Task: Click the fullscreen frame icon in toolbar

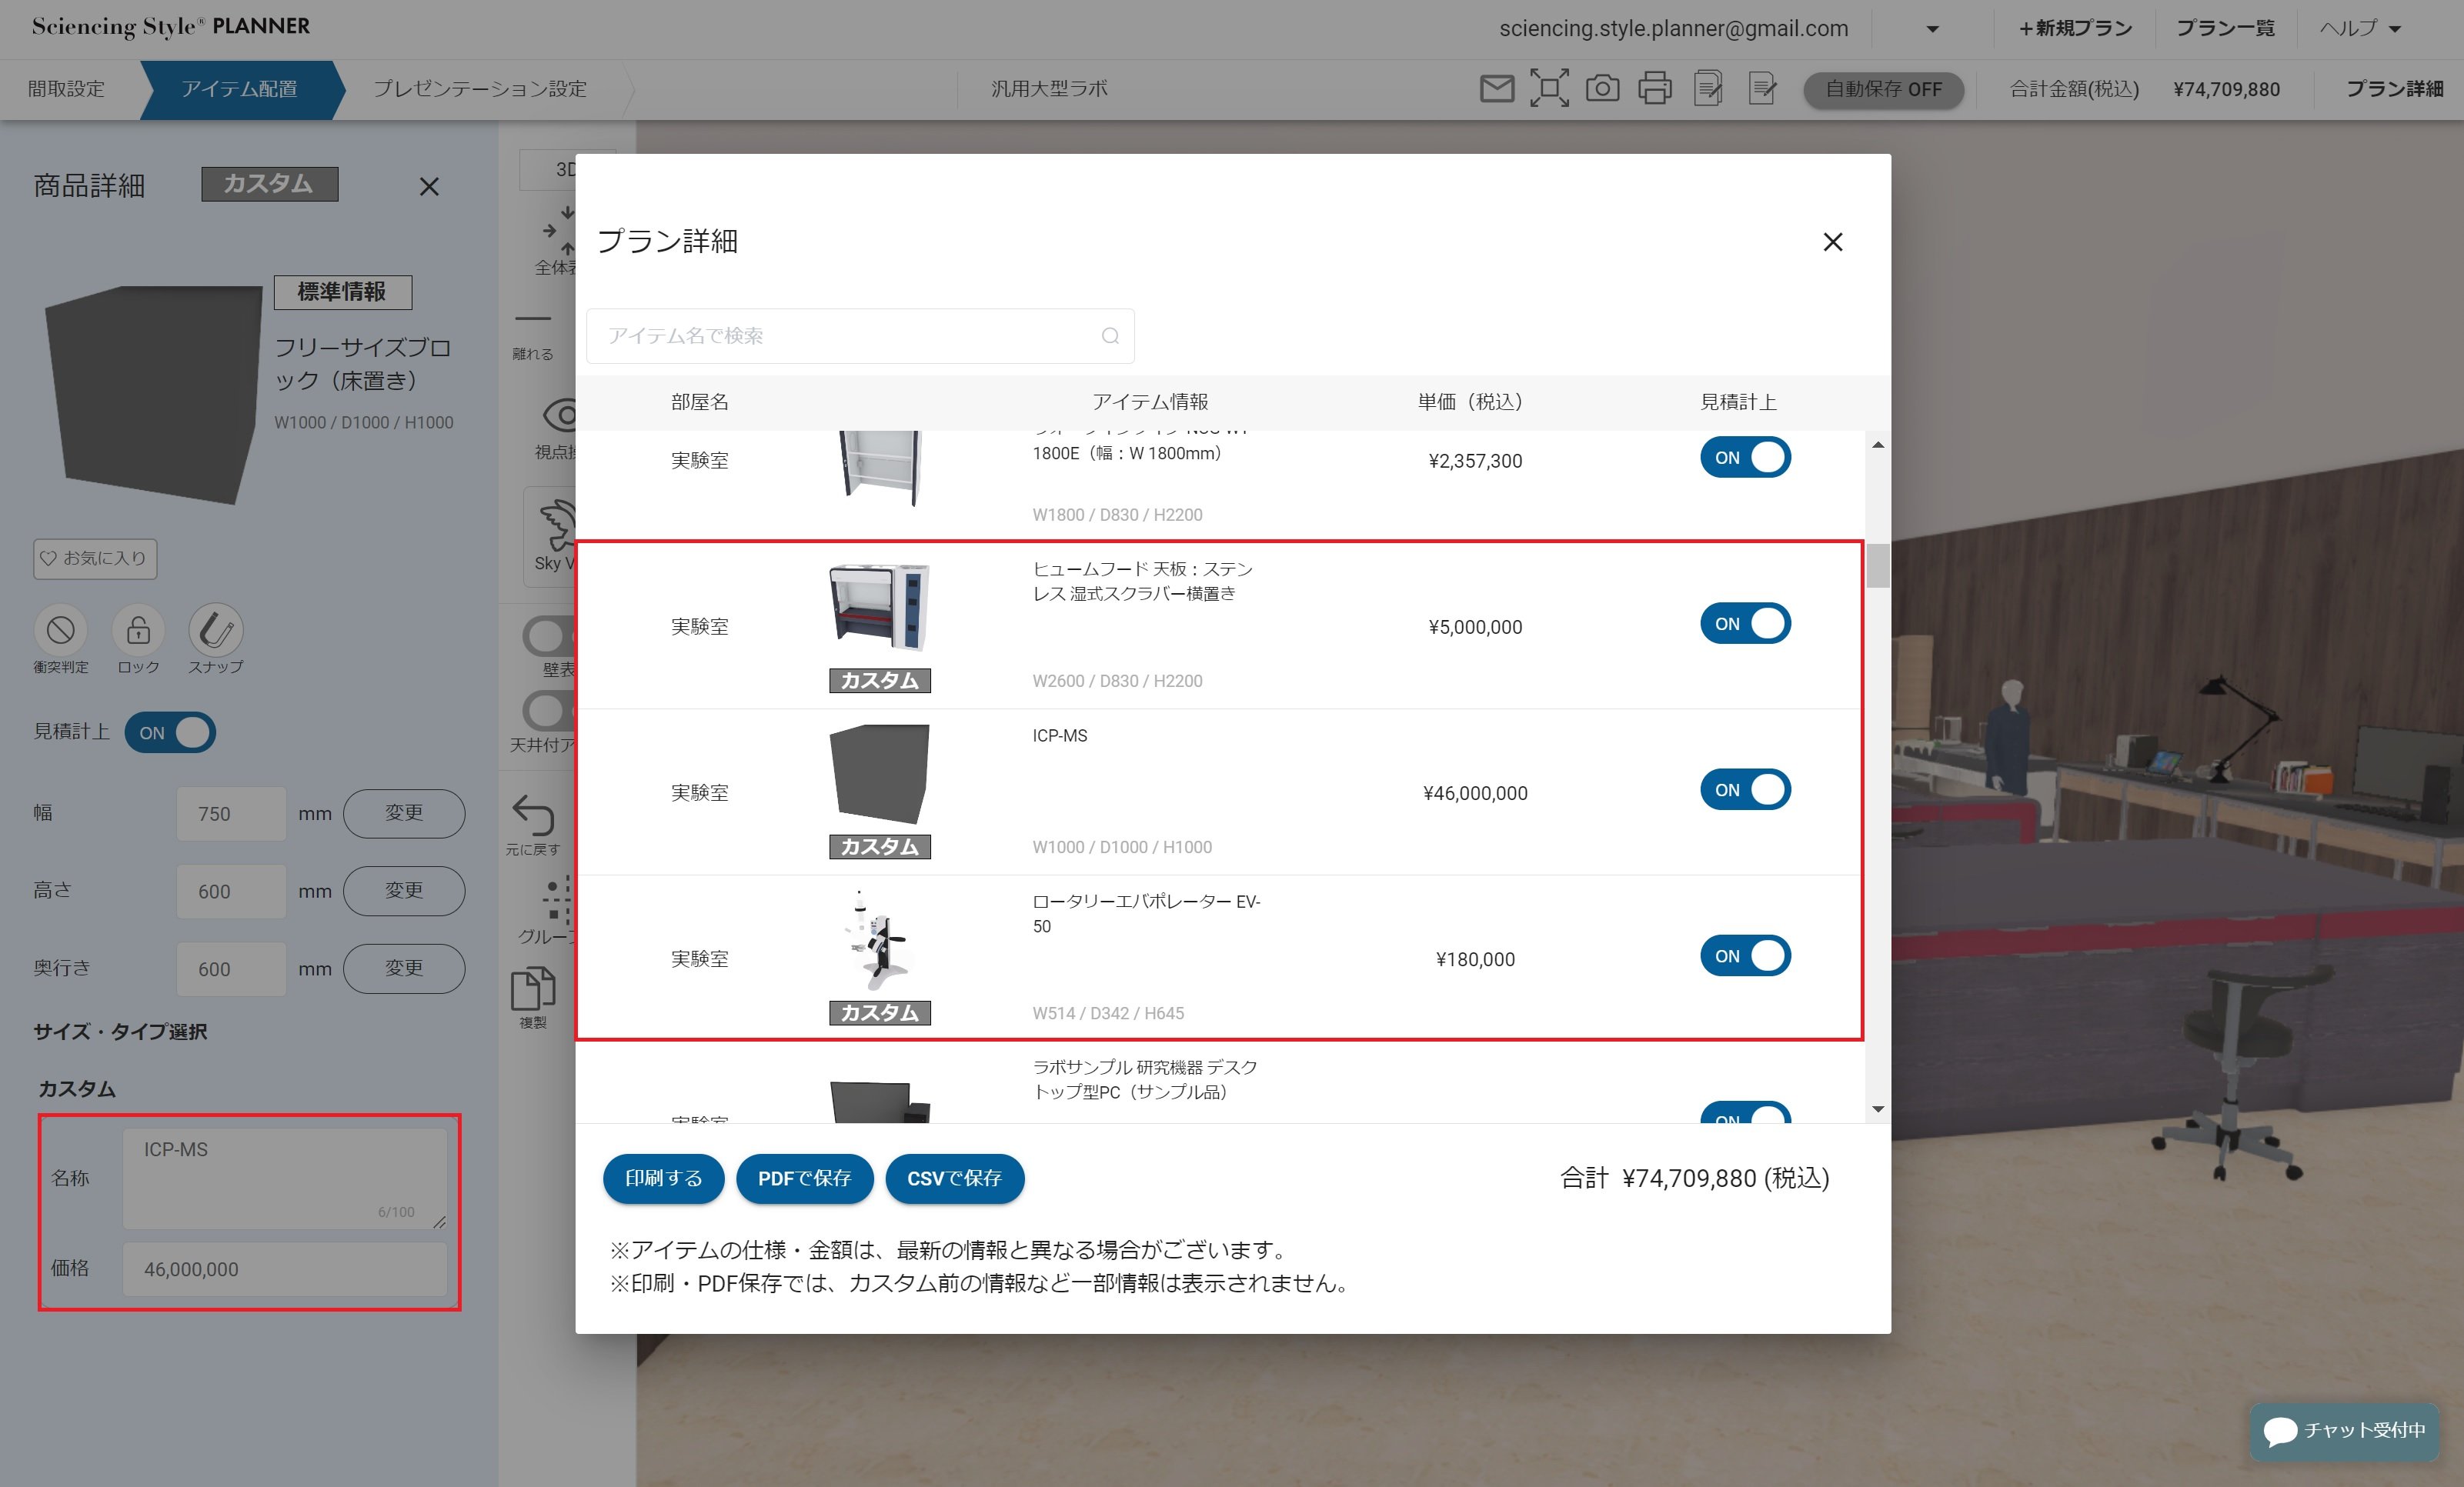Action: click(1549, 89)
